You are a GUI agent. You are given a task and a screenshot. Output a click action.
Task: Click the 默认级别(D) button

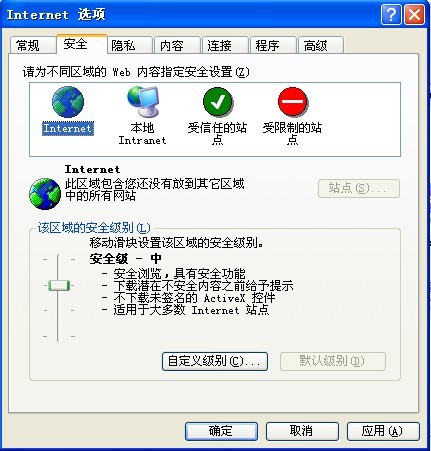click(x=333, y=361)
